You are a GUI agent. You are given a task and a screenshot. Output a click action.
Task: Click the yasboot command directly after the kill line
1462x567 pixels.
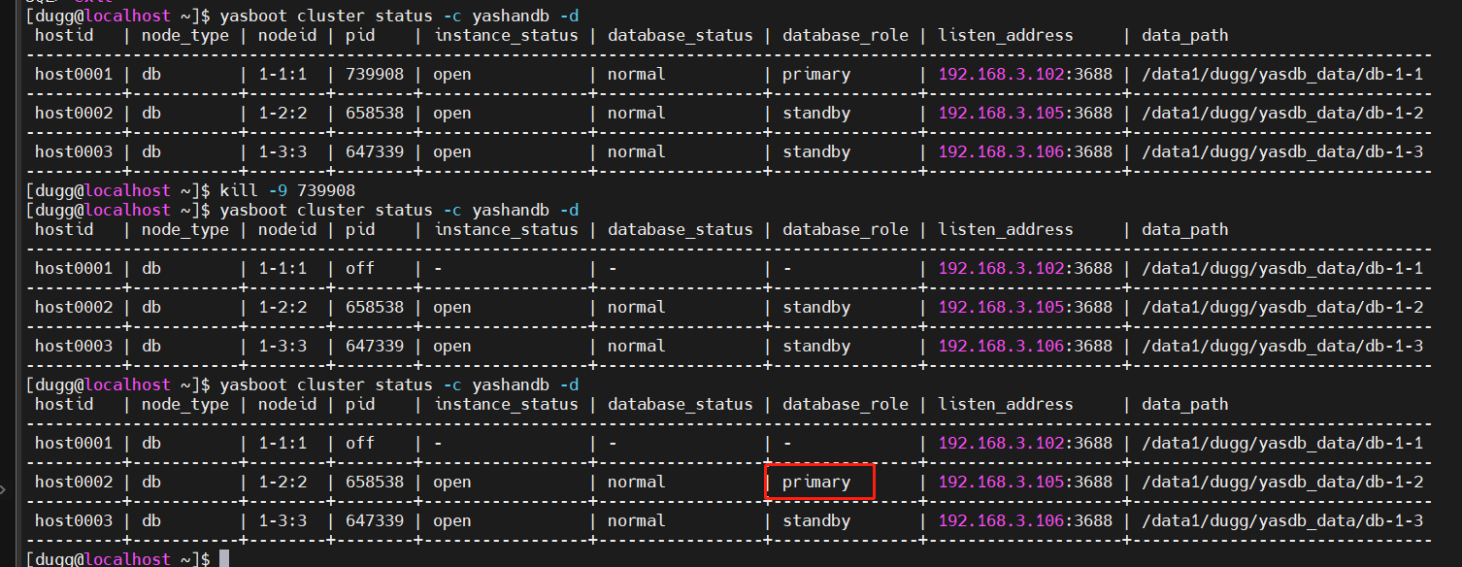click(399, 210)
